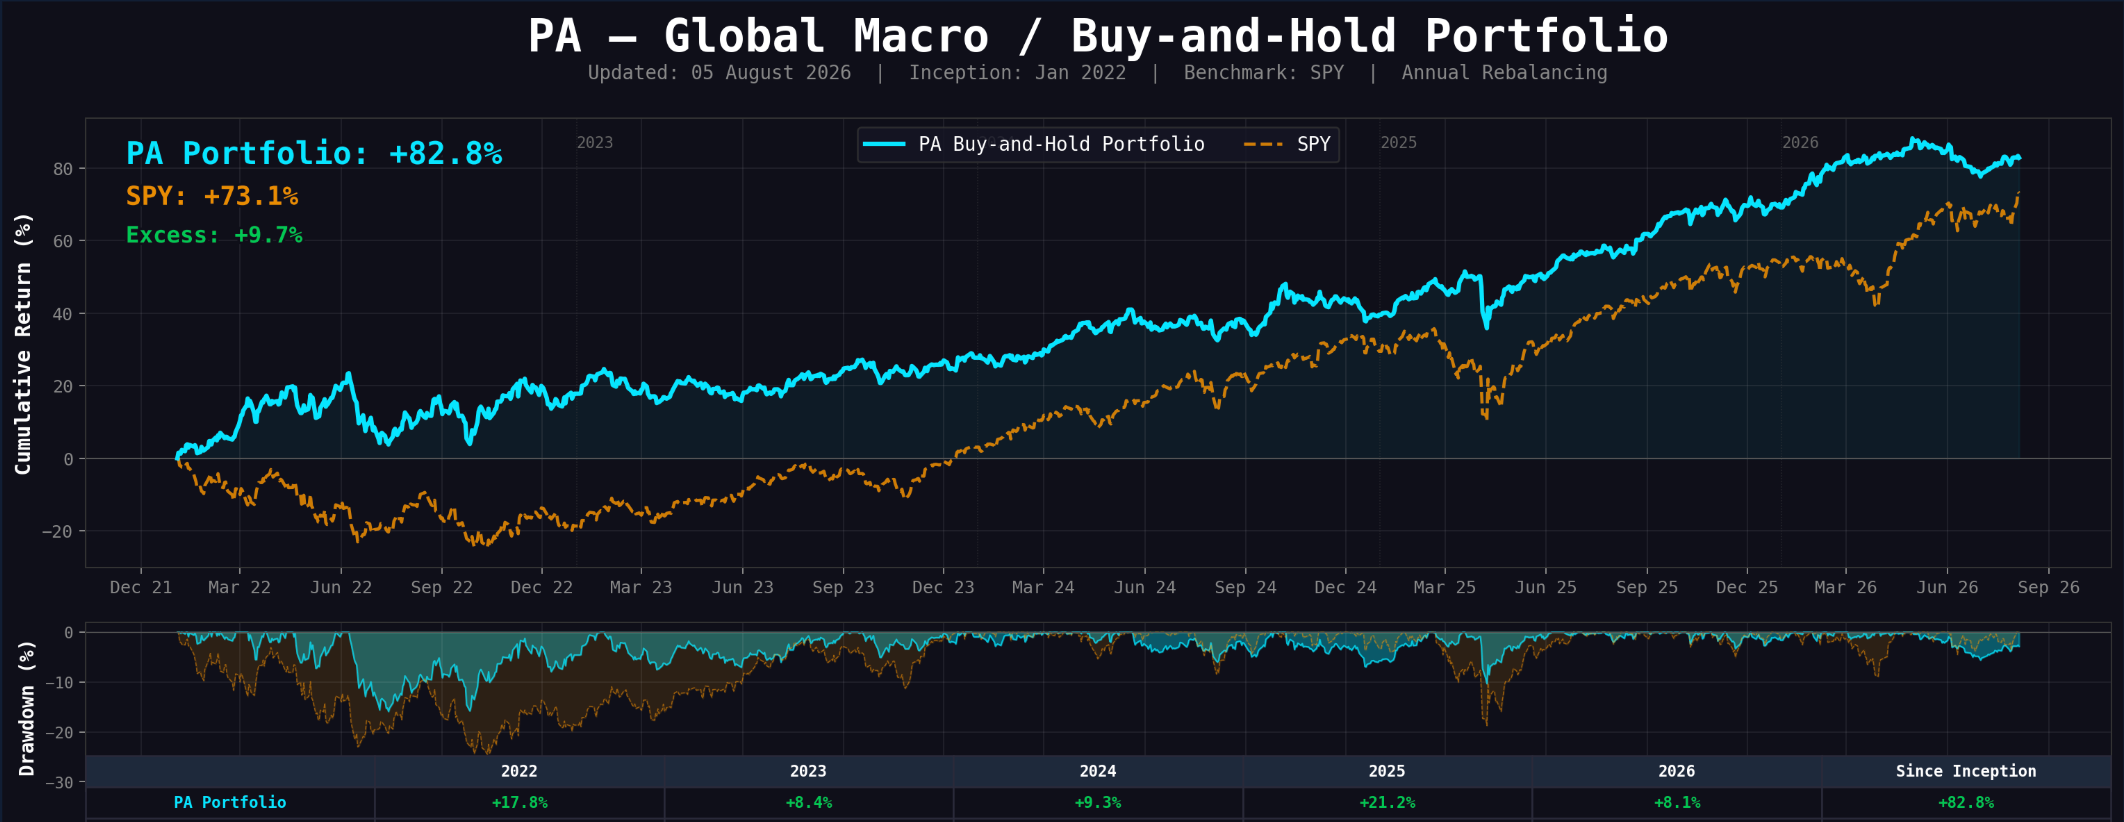Click the "Jun 26" x-axis tick label
The height and width of the screenshot is (822, 2124).
(1947, 587)
